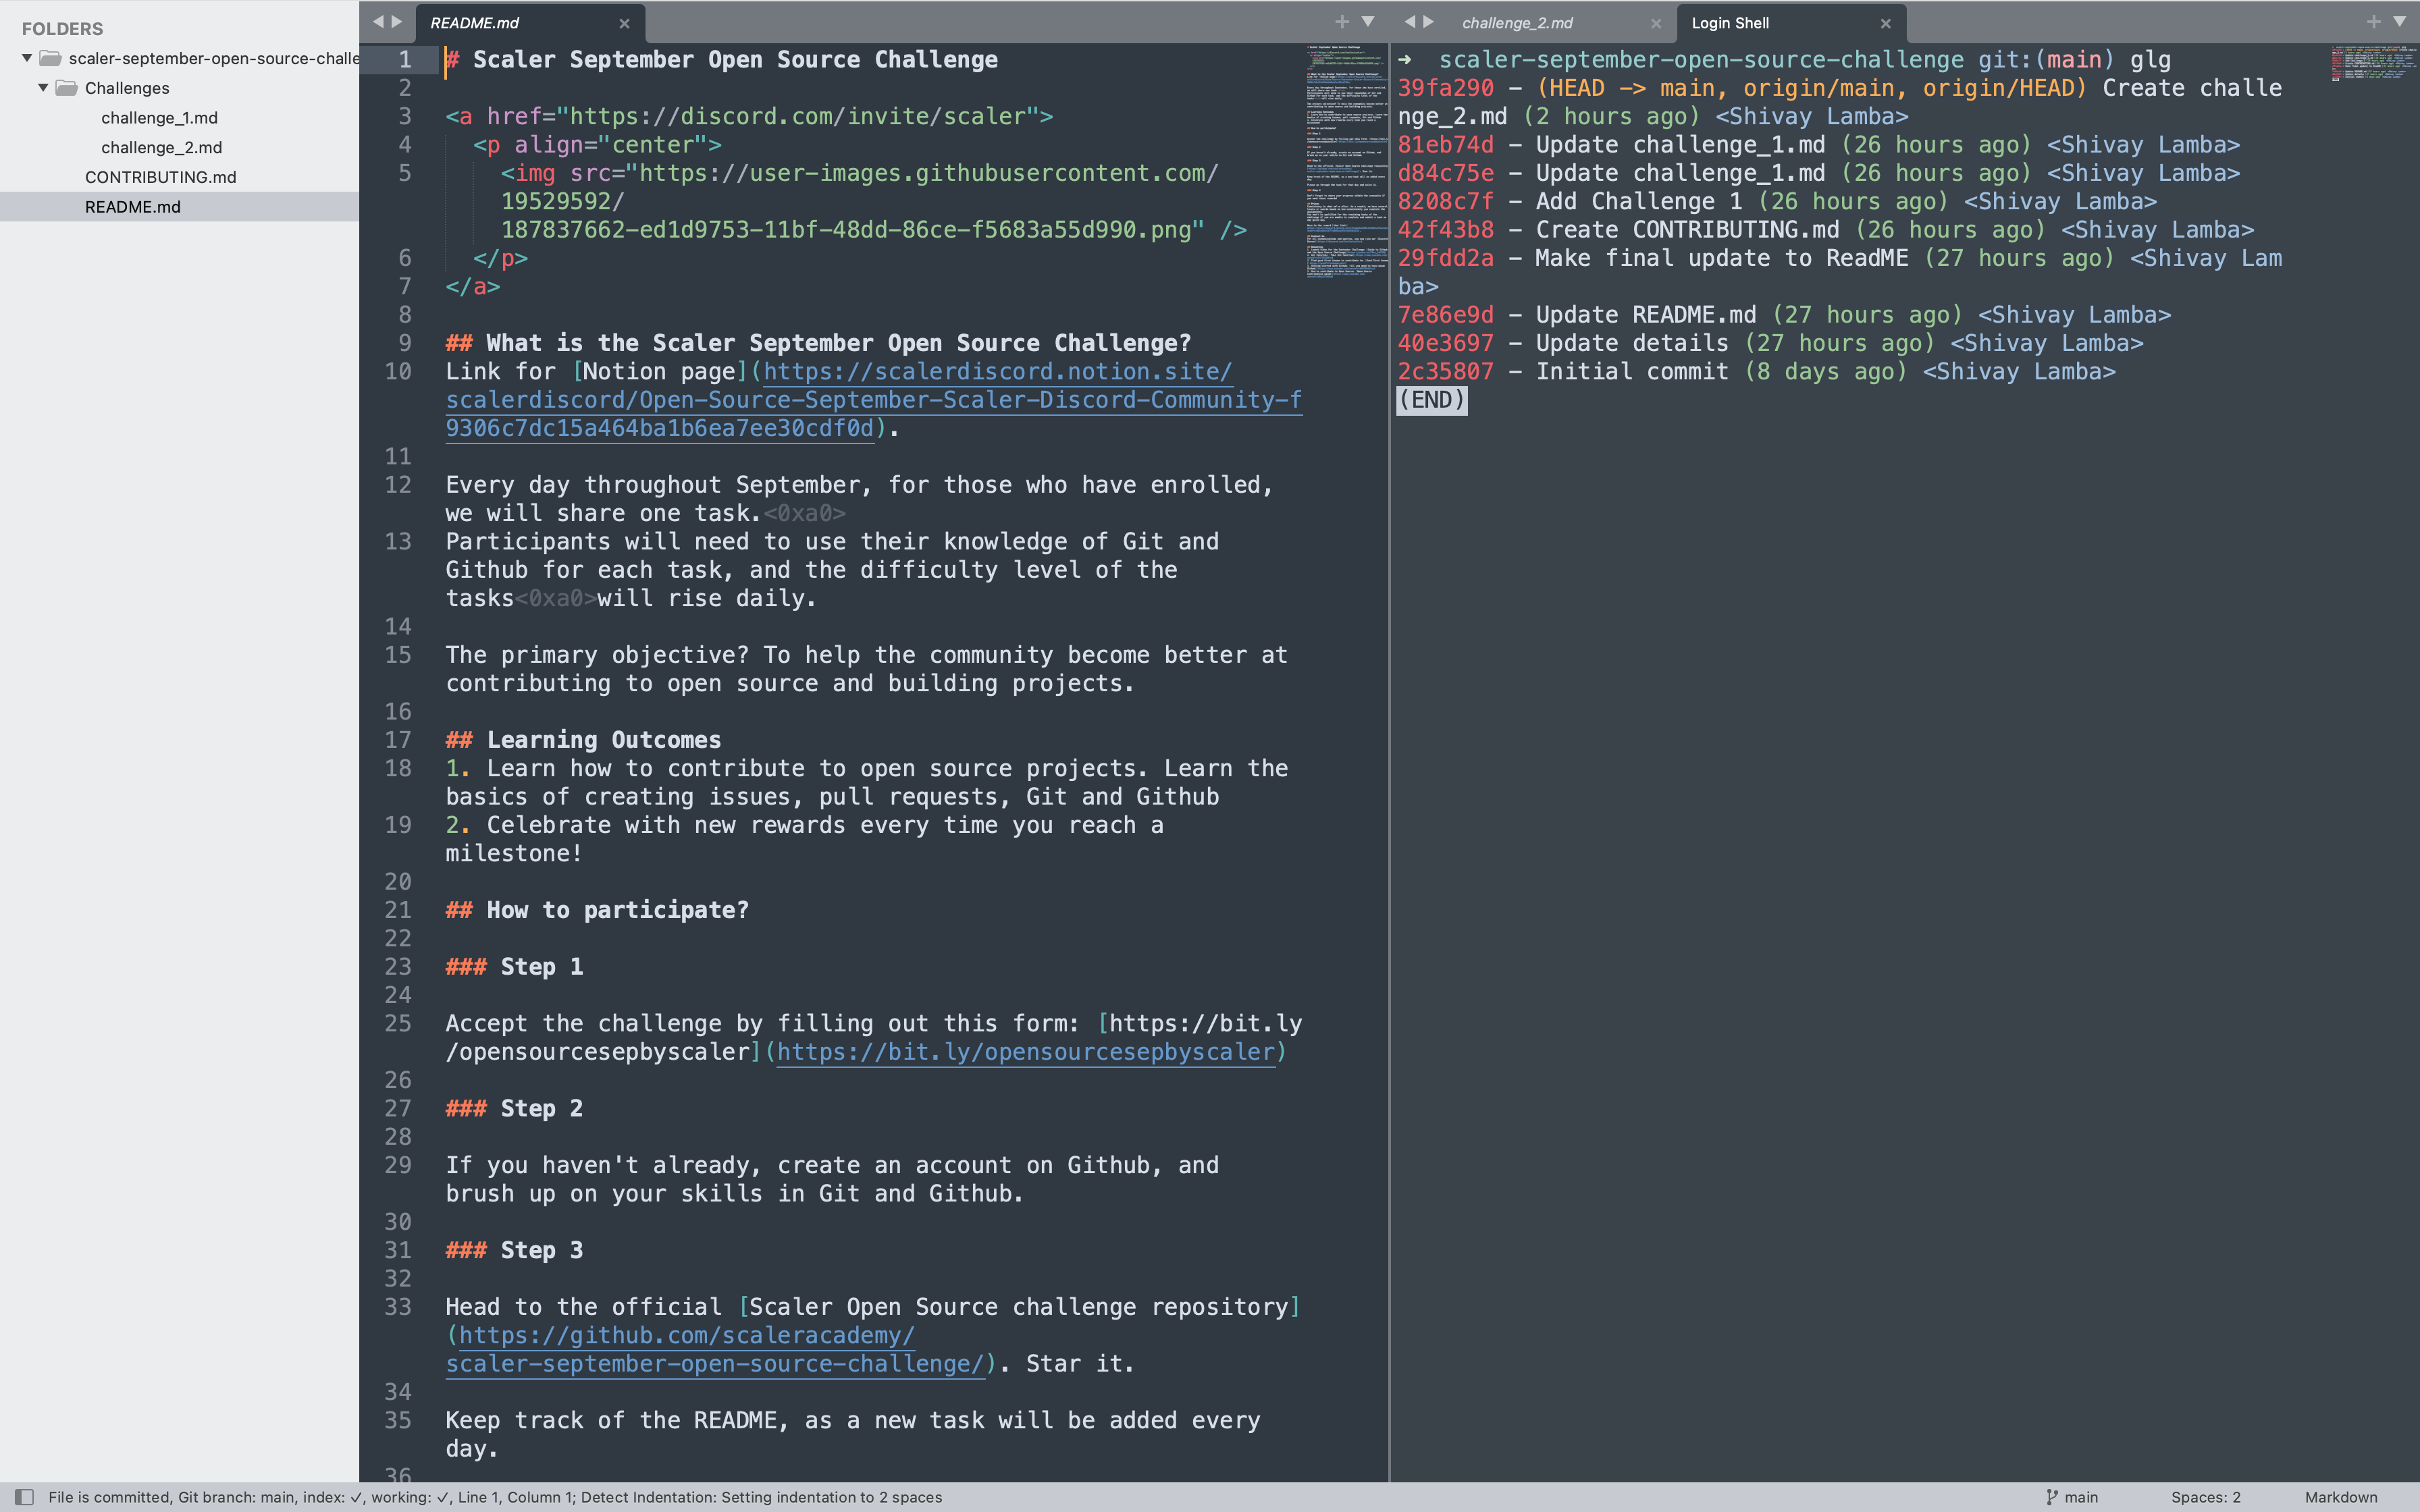
Task: Click commit hash 81eb74d in terminal
Action: 1445,145
